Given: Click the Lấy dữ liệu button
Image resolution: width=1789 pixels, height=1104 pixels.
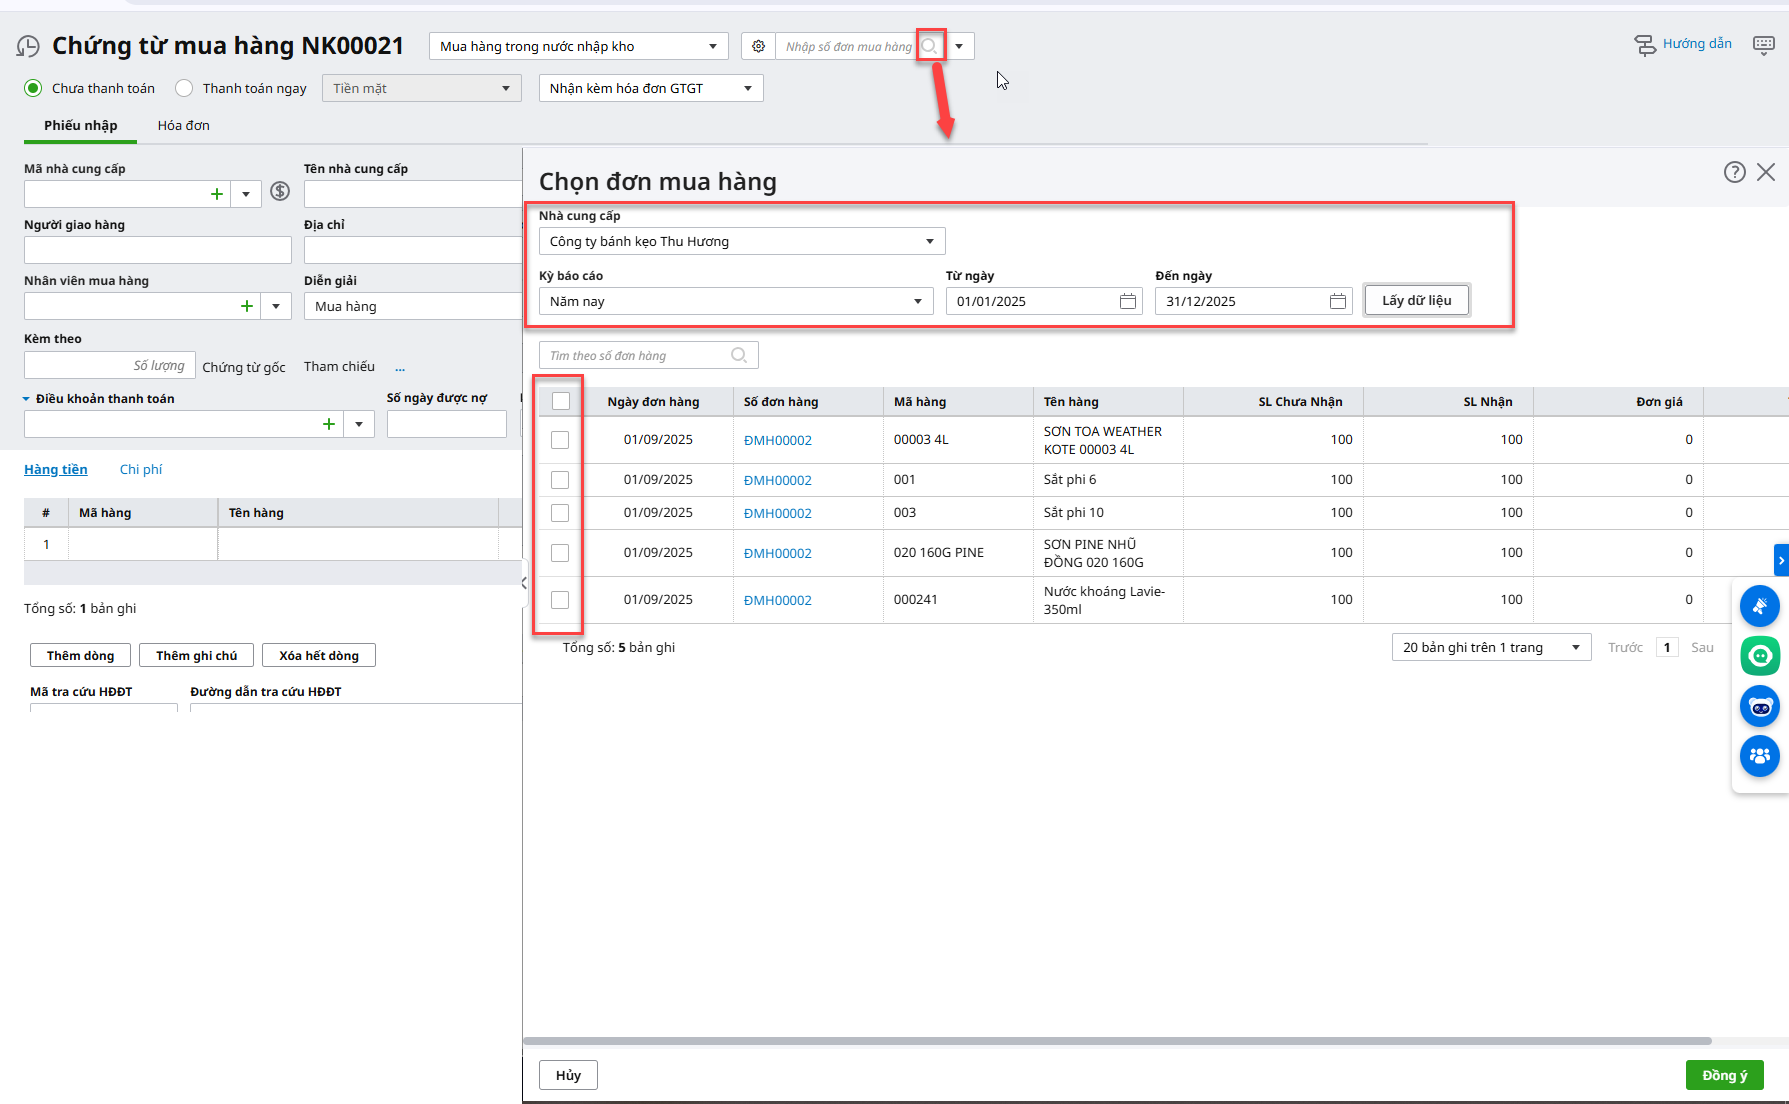Looking at the screenshot, I should 1416,300.
